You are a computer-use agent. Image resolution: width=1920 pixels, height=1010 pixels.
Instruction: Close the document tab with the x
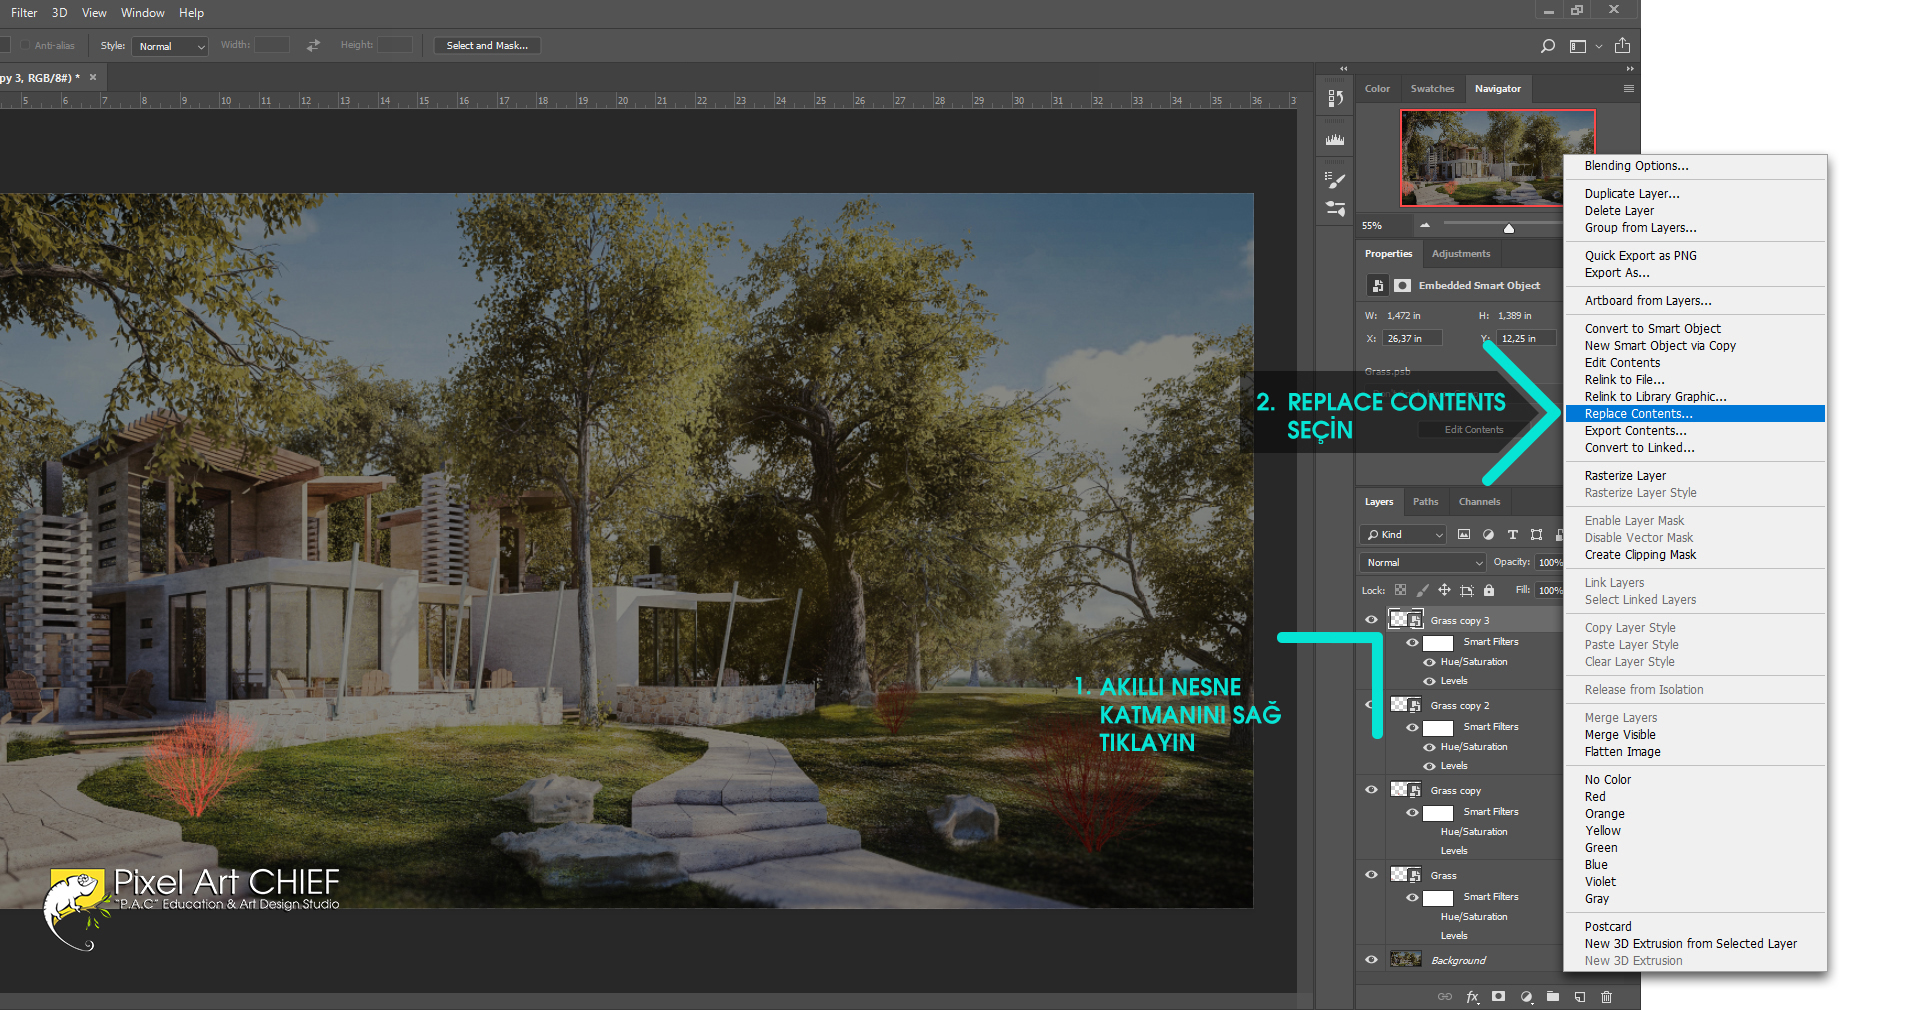[93, 77]
